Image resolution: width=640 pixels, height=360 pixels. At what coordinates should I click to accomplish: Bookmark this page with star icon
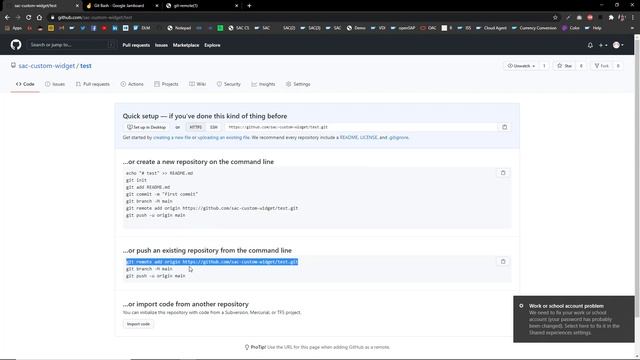(555, 18)
